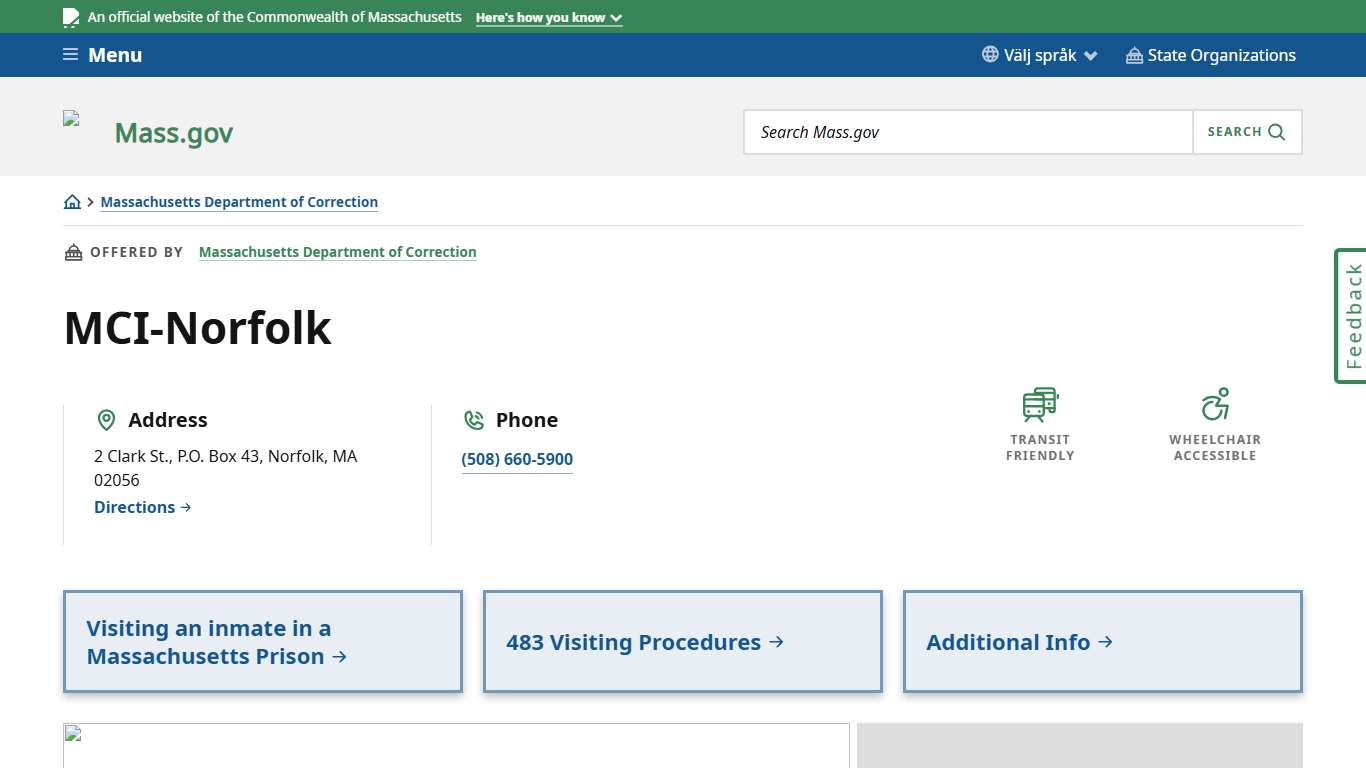The width and height of the screenshot is (1366, 768).
Task: Click the Massachusetts Department of Correction breadcrumb link
Action: click(x=239, y=201)
